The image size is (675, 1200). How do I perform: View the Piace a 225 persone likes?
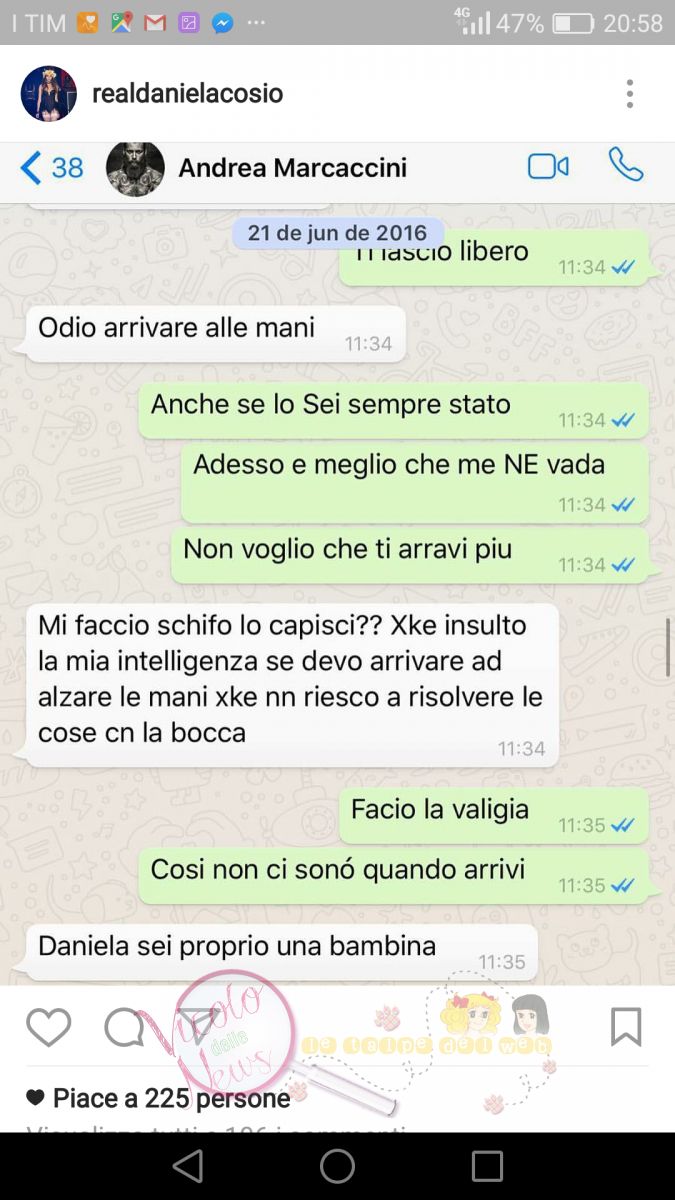click(159, 1099)
